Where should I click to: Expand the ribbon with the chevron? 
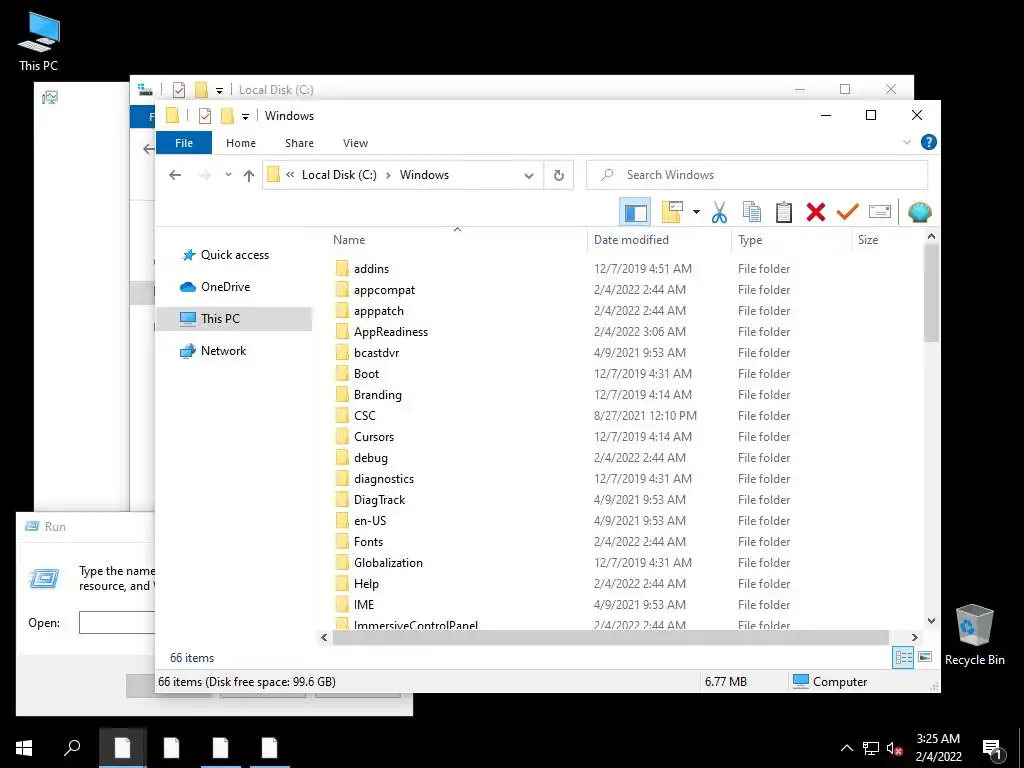pos(906,142)
